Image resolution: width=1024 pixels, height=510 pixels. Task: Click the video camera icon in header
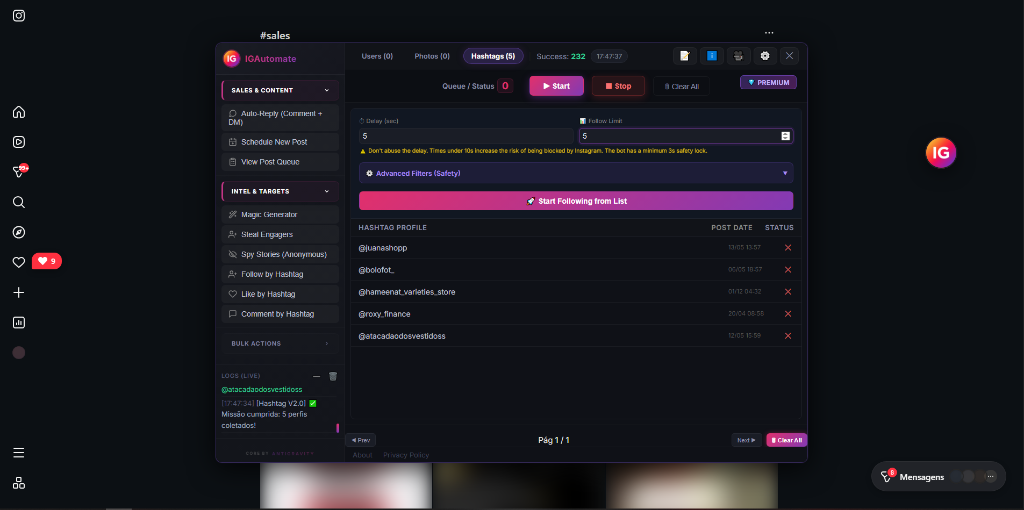tap(739, 56)
